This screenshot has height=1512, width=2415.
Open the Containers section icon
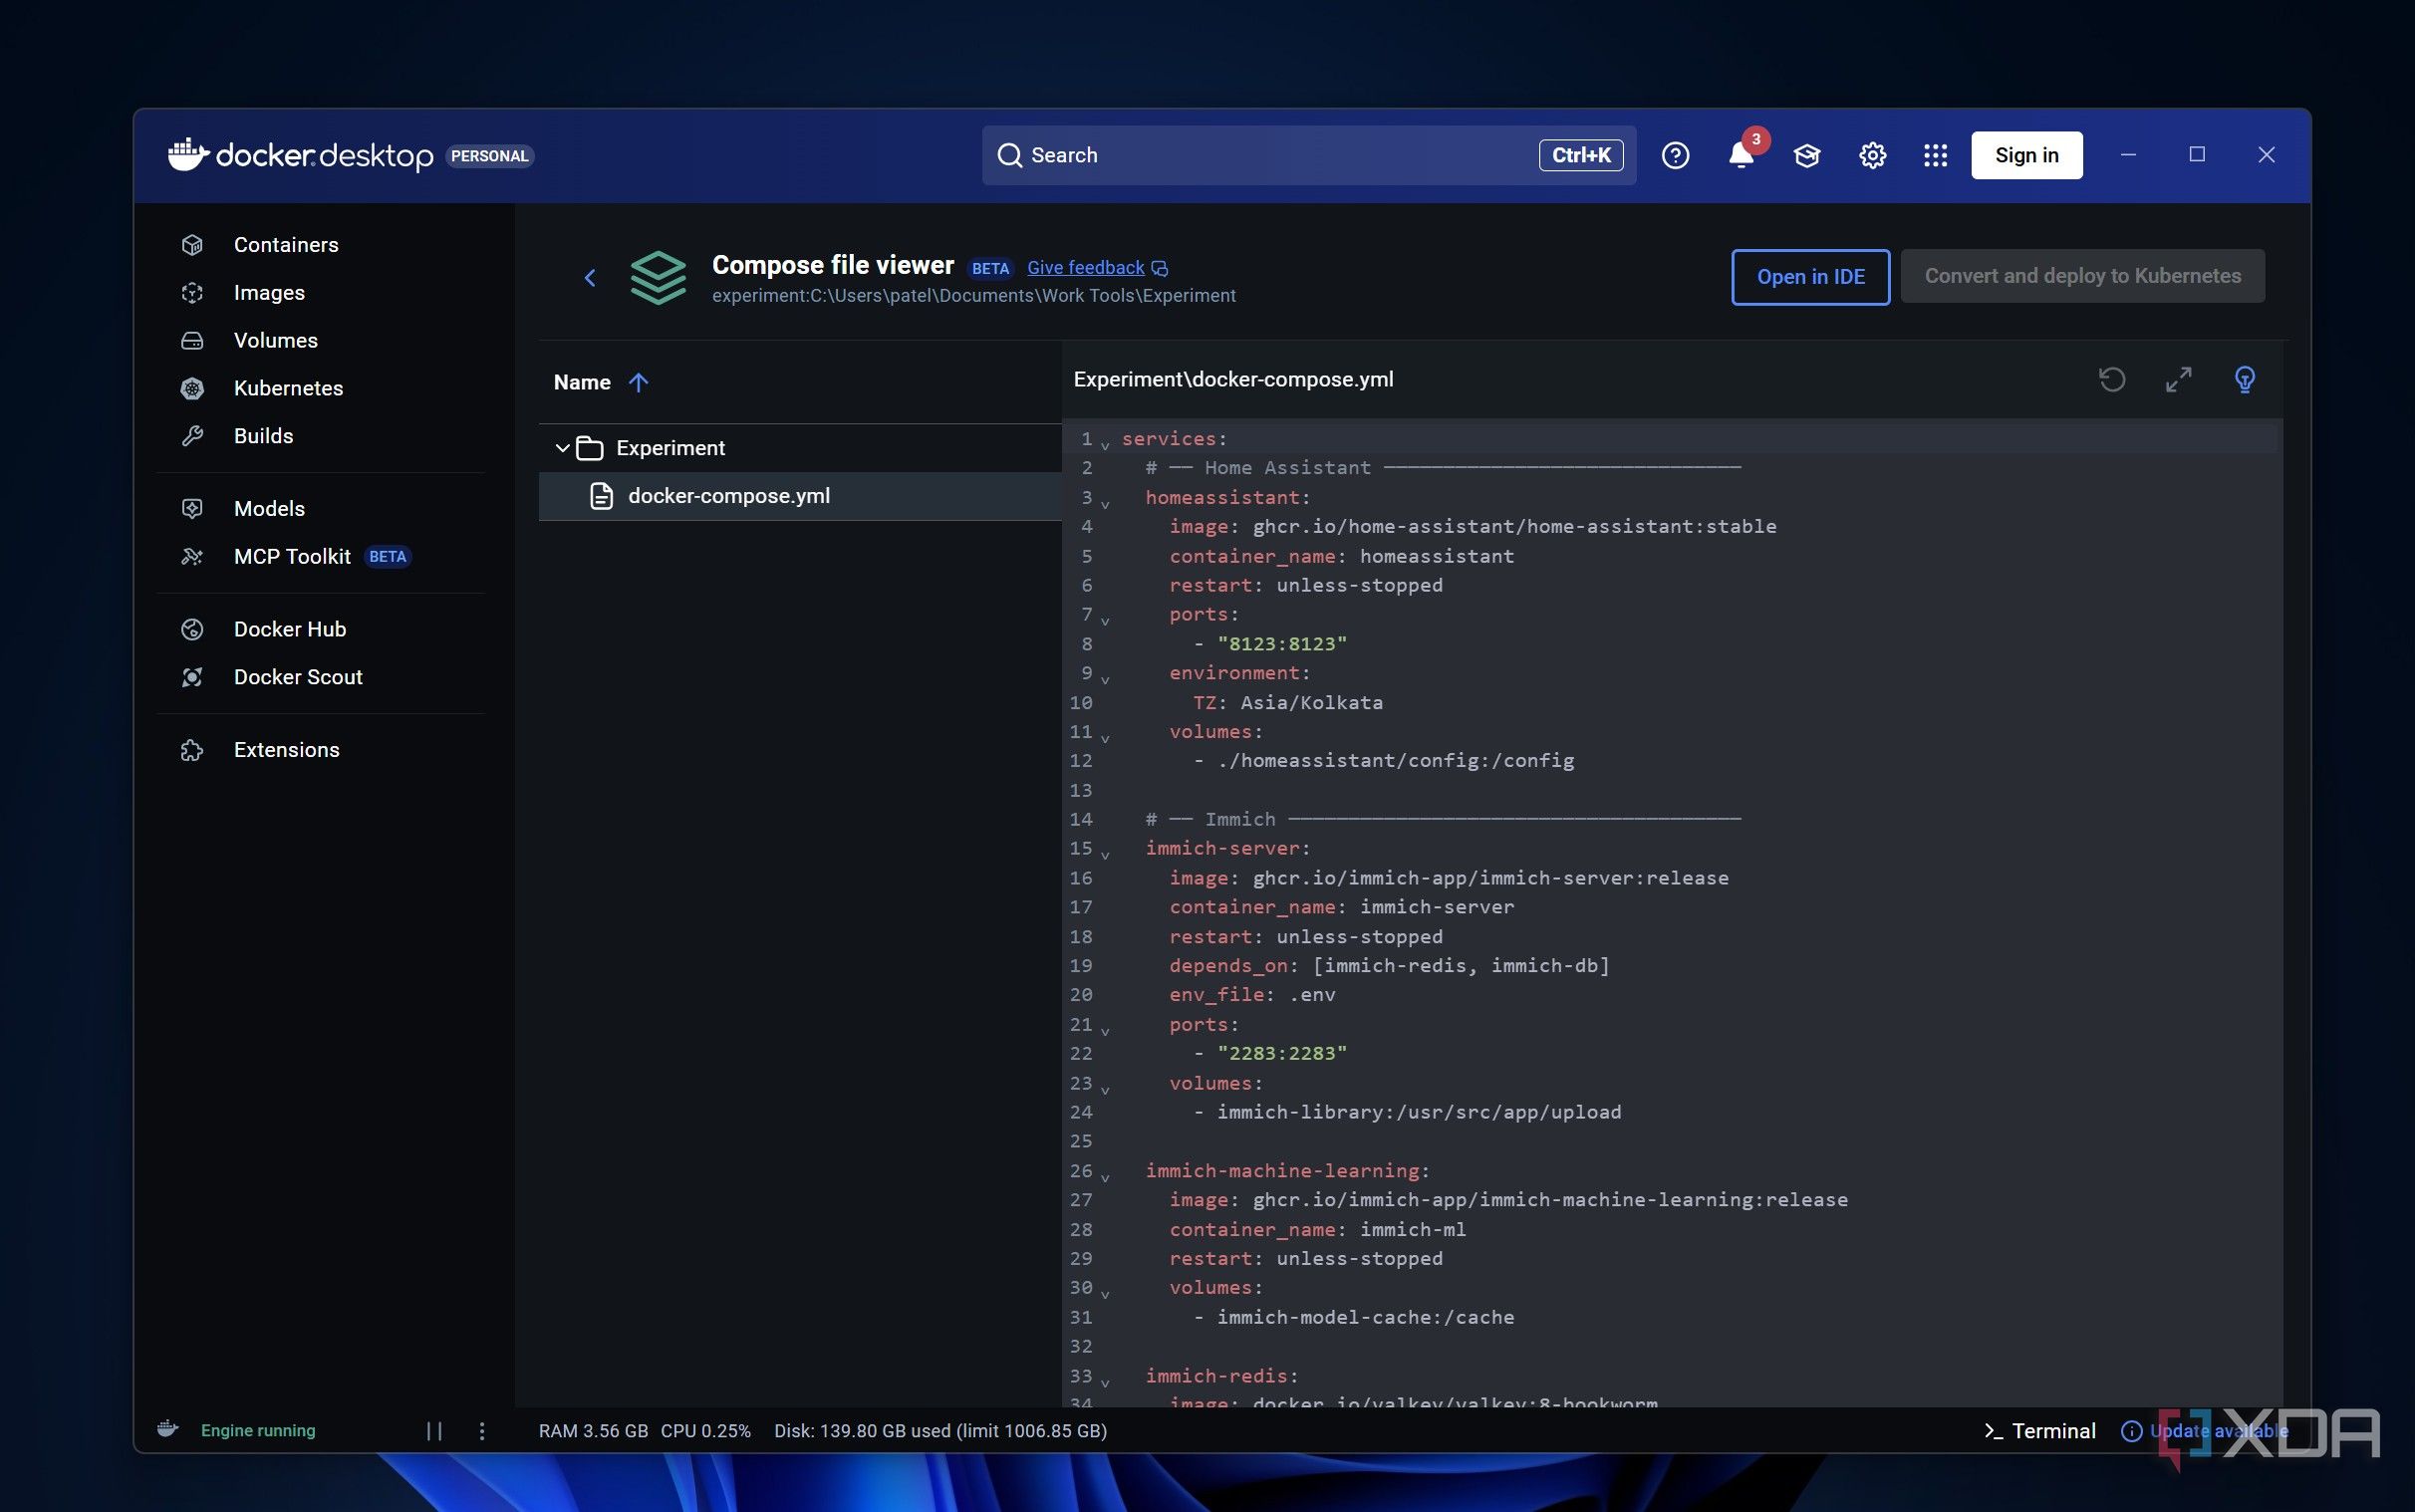[192, 245]
